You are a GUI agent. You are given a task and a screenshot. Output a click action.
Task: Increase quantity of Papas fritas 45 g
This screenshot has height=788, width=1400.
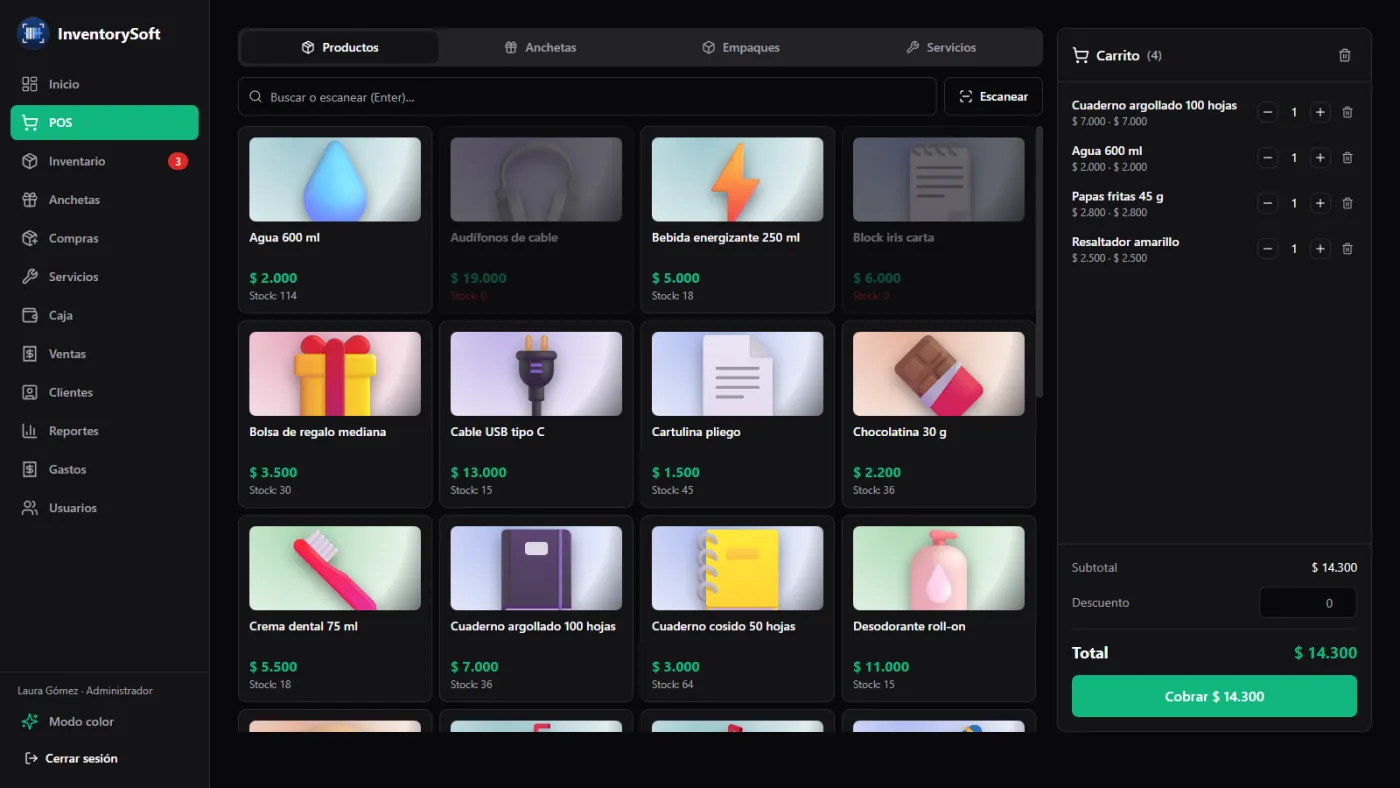tap(1320, 203)
